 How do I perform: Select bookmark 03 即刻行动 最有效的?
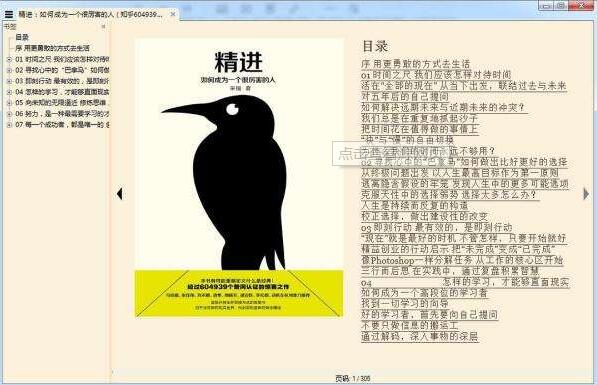(x=62, y=81)
